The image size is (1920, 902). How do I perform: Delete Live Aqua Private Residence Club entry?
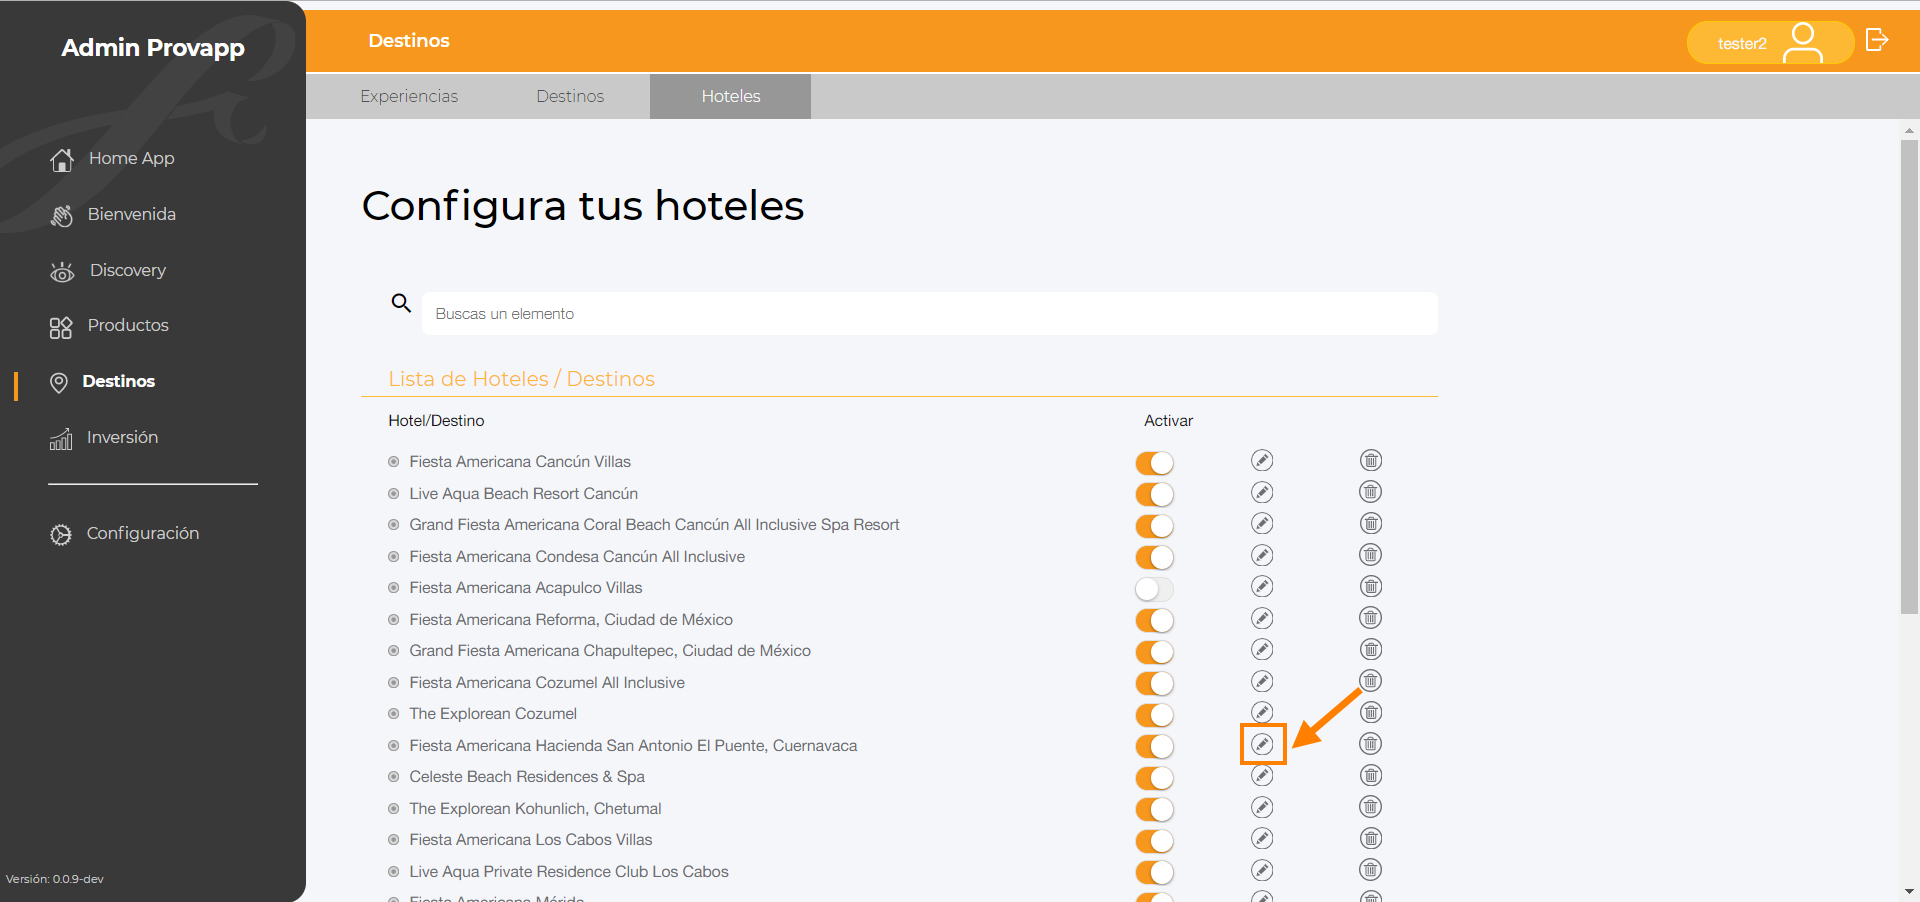[1371, 870]
